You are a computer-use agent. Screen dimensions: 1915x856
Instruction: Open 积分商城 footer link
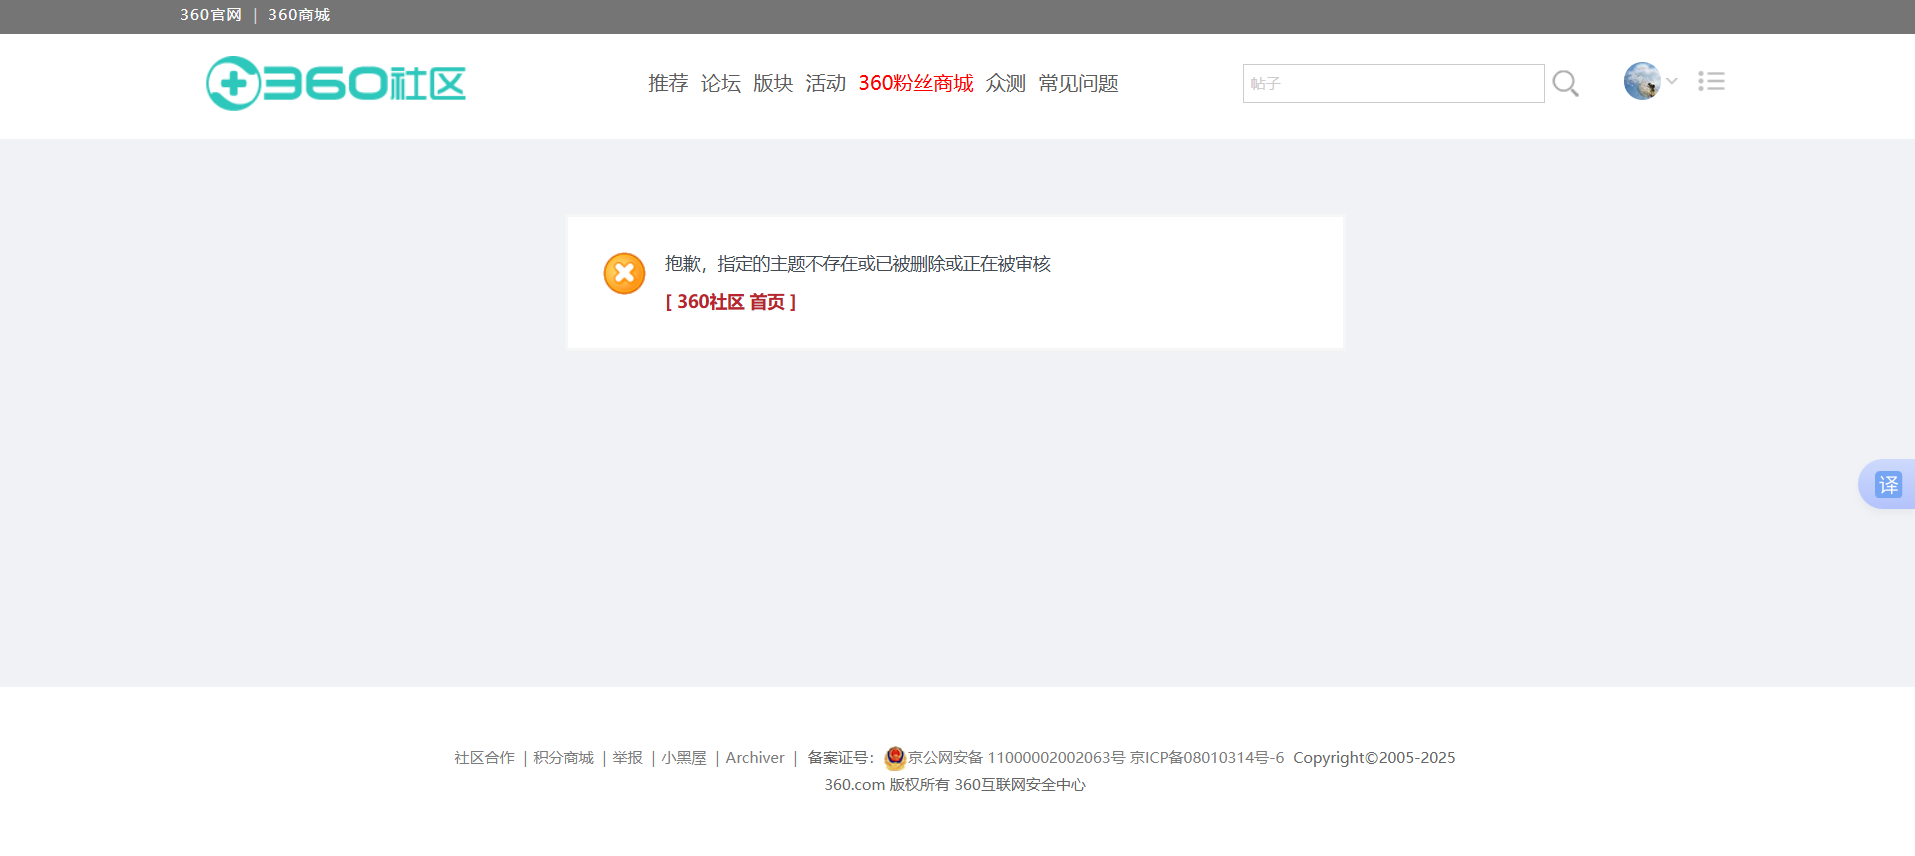[564, 758]
